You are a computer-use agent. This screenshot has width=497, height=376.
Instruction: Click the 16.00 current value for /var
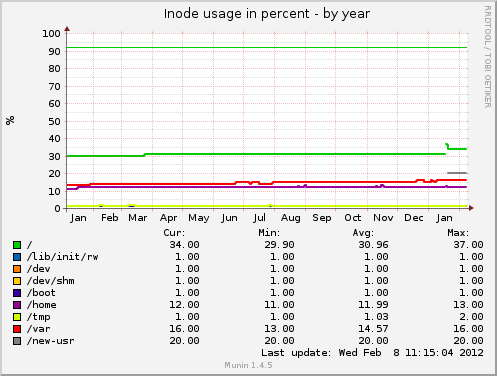(184, 329)
